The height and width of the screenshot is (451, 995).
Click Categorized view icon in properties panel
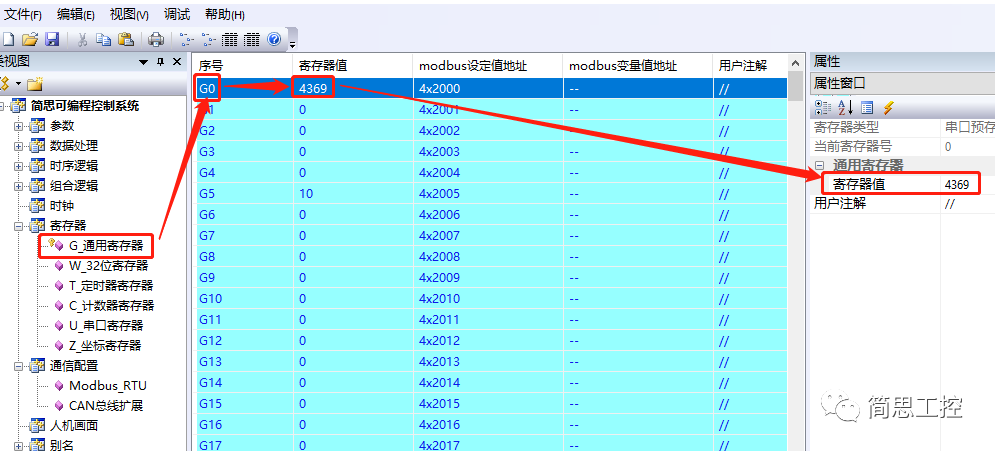[822, 108]
